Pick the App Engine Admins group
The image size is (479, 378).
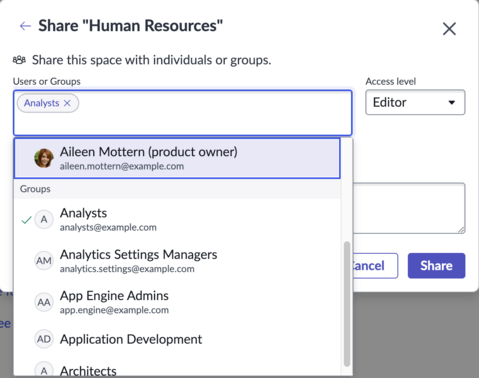click(177, 302)
